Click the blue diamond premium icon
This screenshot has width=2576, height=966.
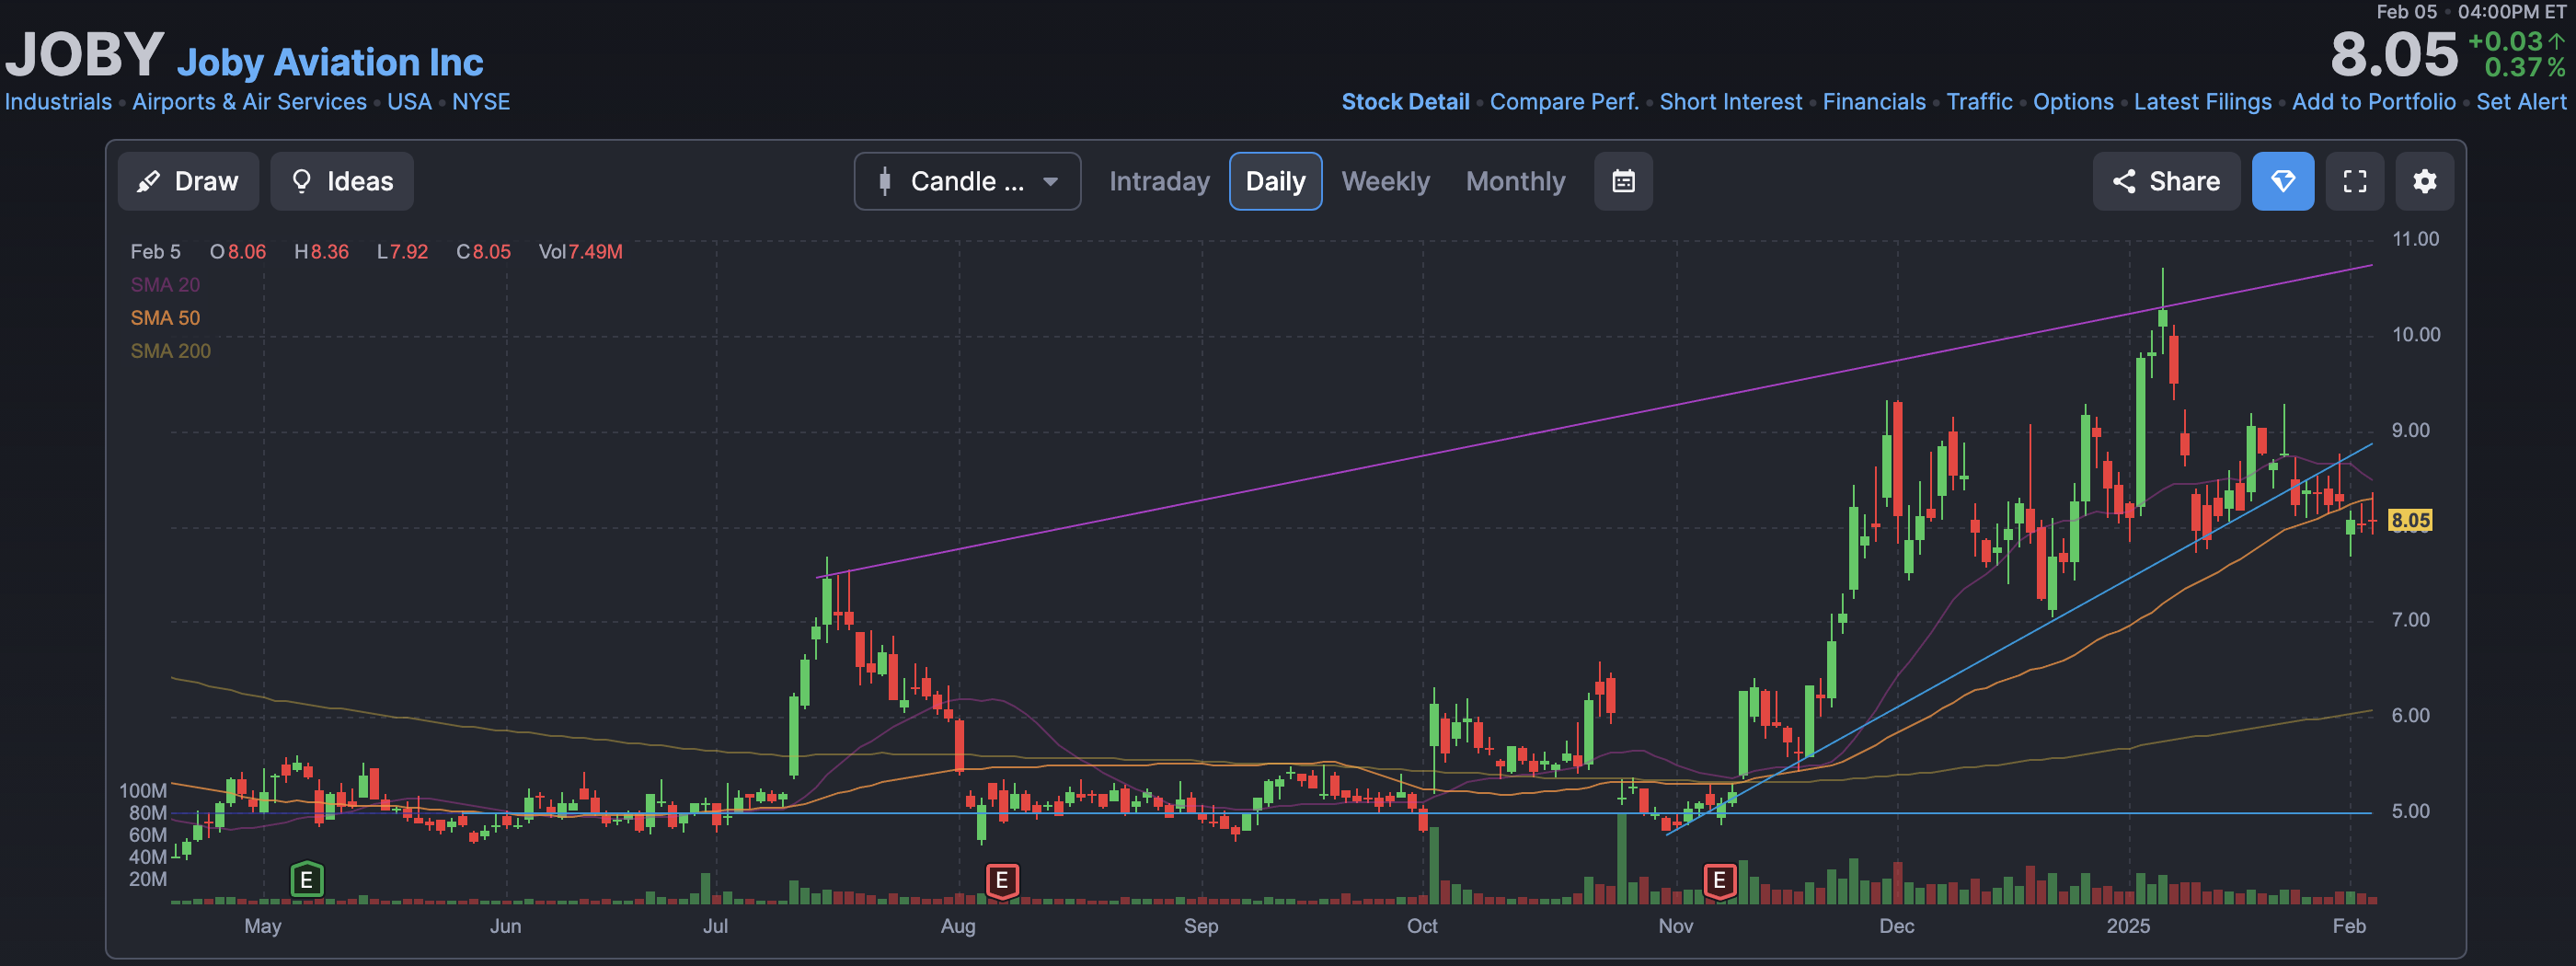click(2282, 181)
